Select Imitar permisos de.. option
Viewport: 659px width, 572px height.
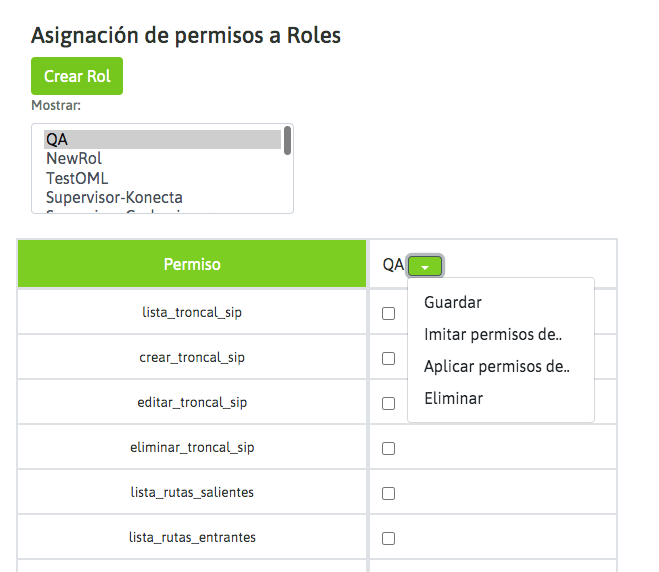(x=493, y=335)
